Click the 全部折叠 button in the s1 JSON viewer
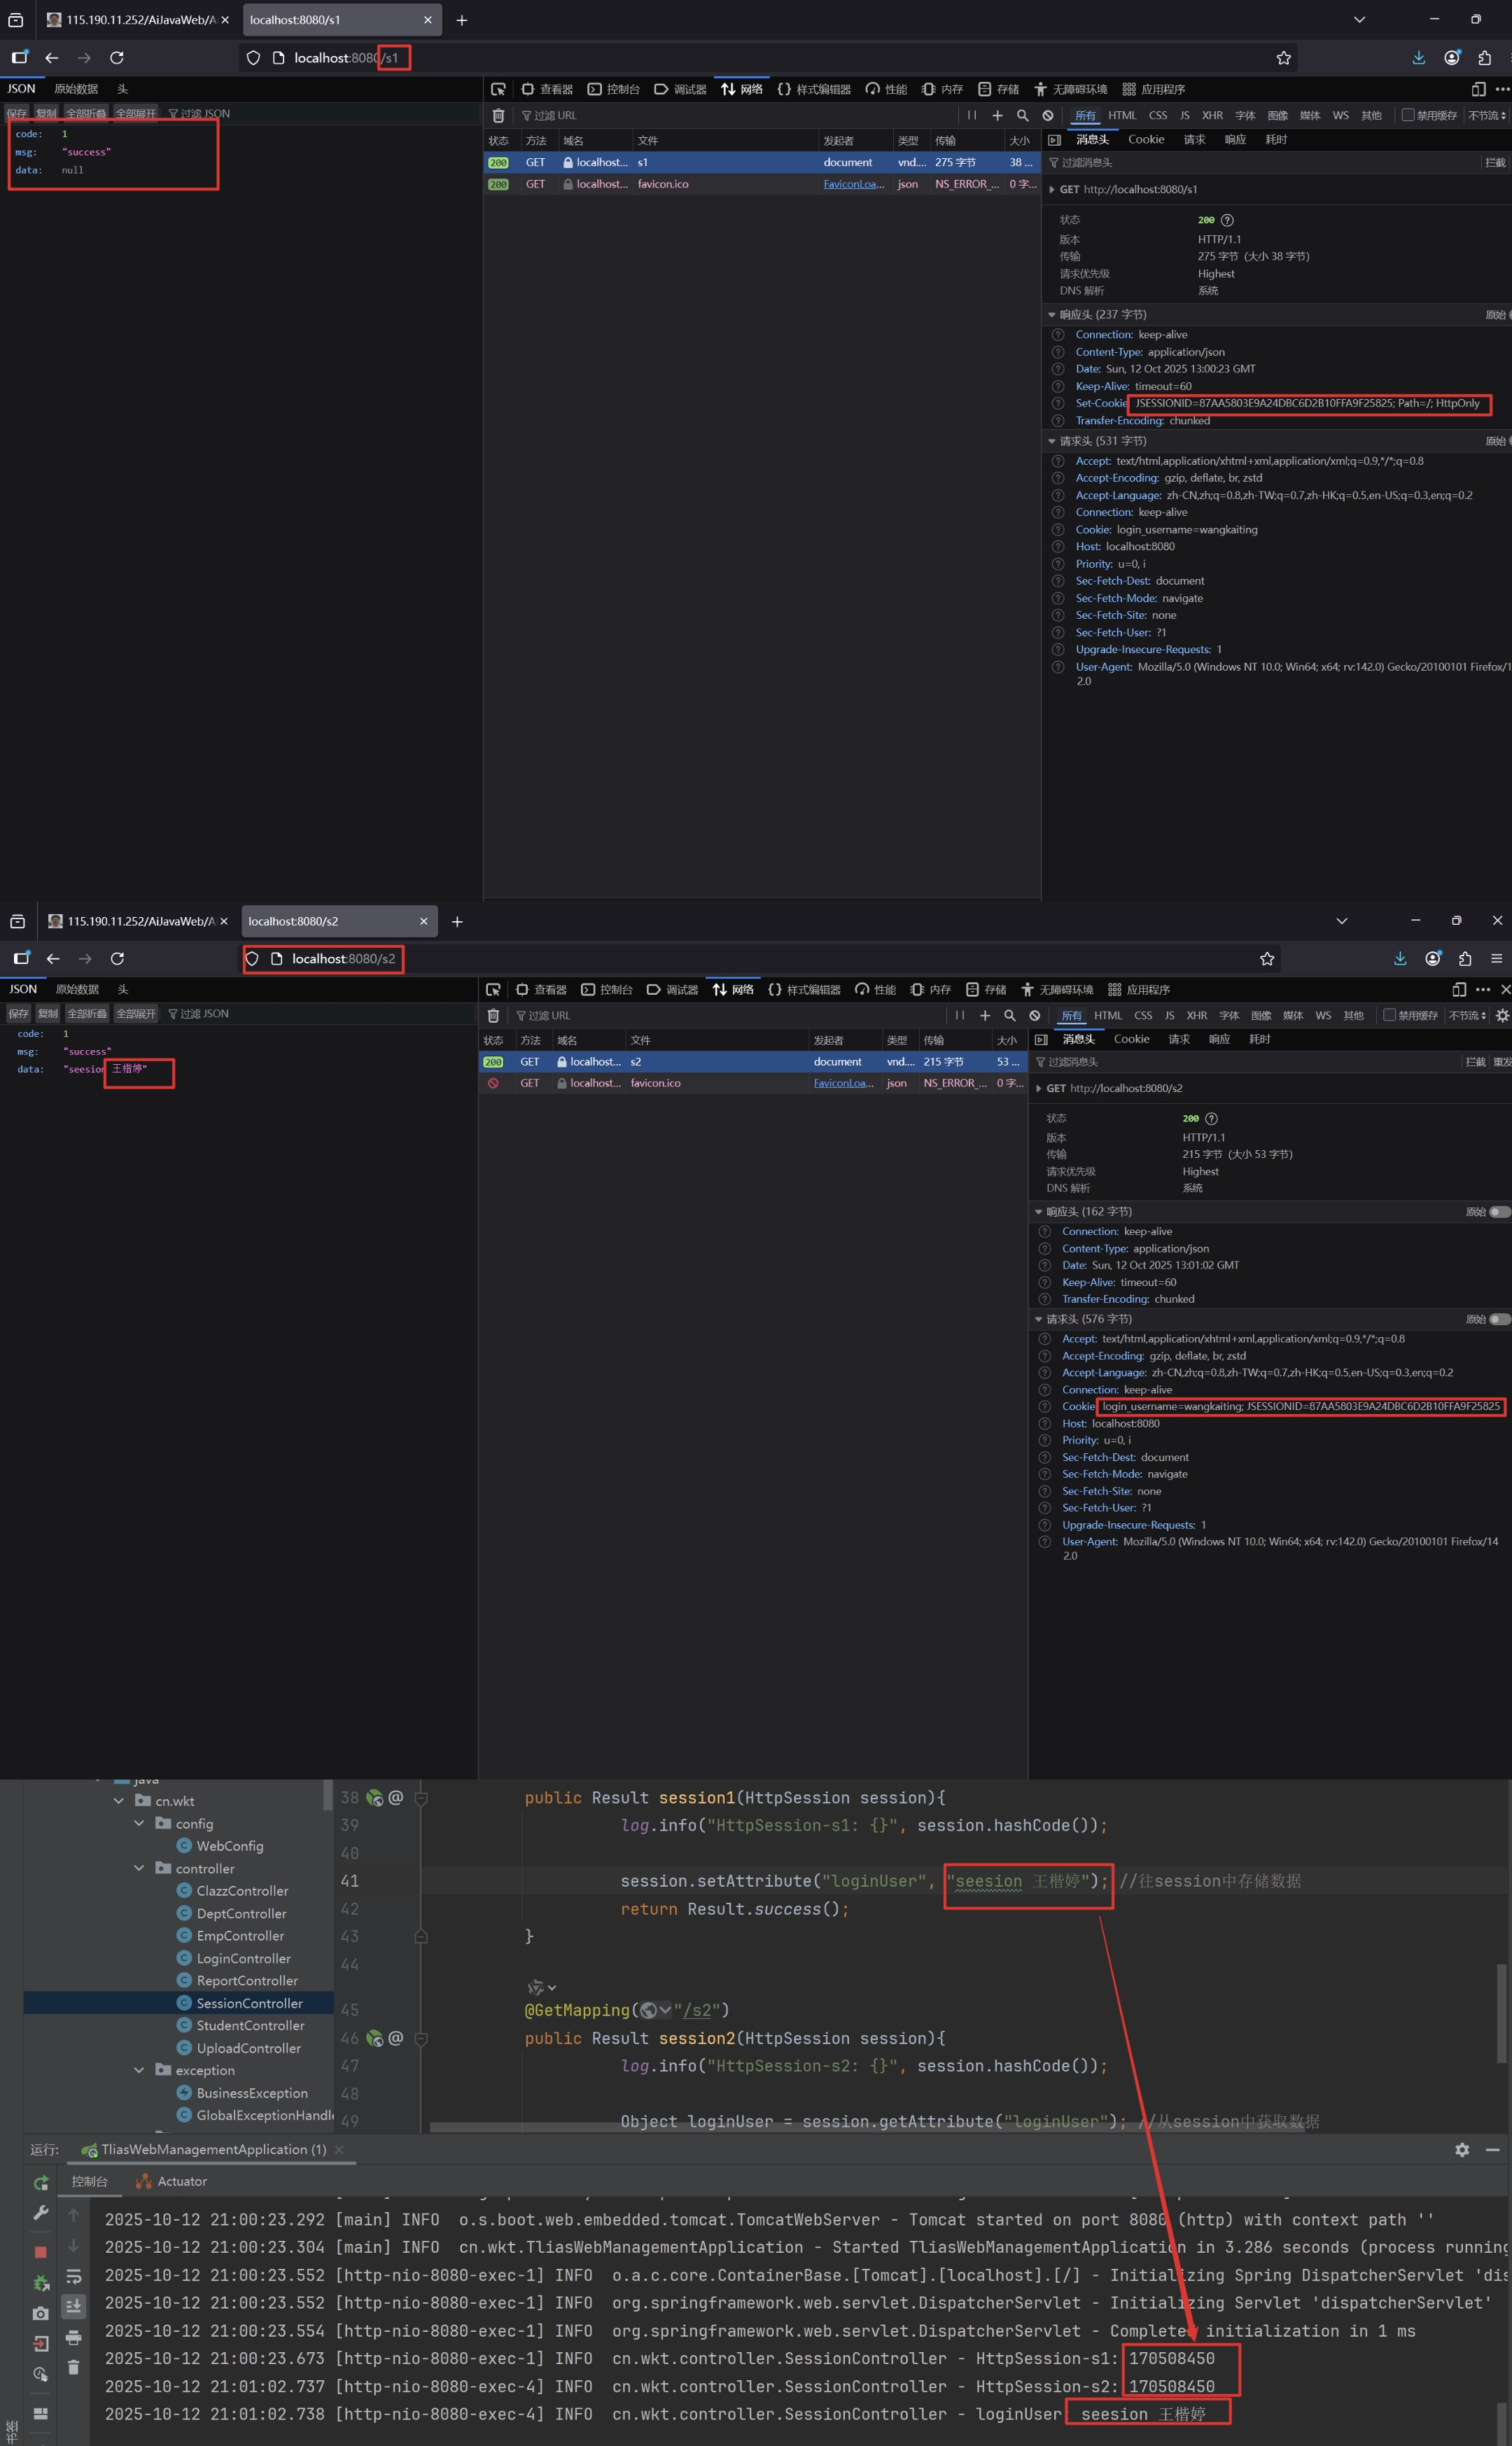Viewport: 1512px width, 2446px height. click(x=86, y=113)
